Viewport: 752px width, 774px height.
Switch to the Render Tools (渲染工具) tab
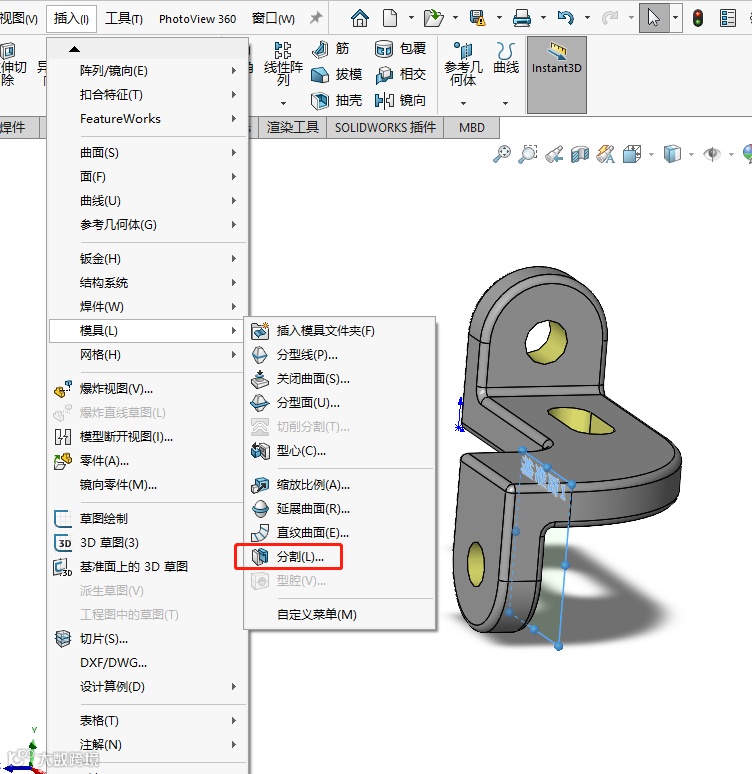tap(293, 127)
